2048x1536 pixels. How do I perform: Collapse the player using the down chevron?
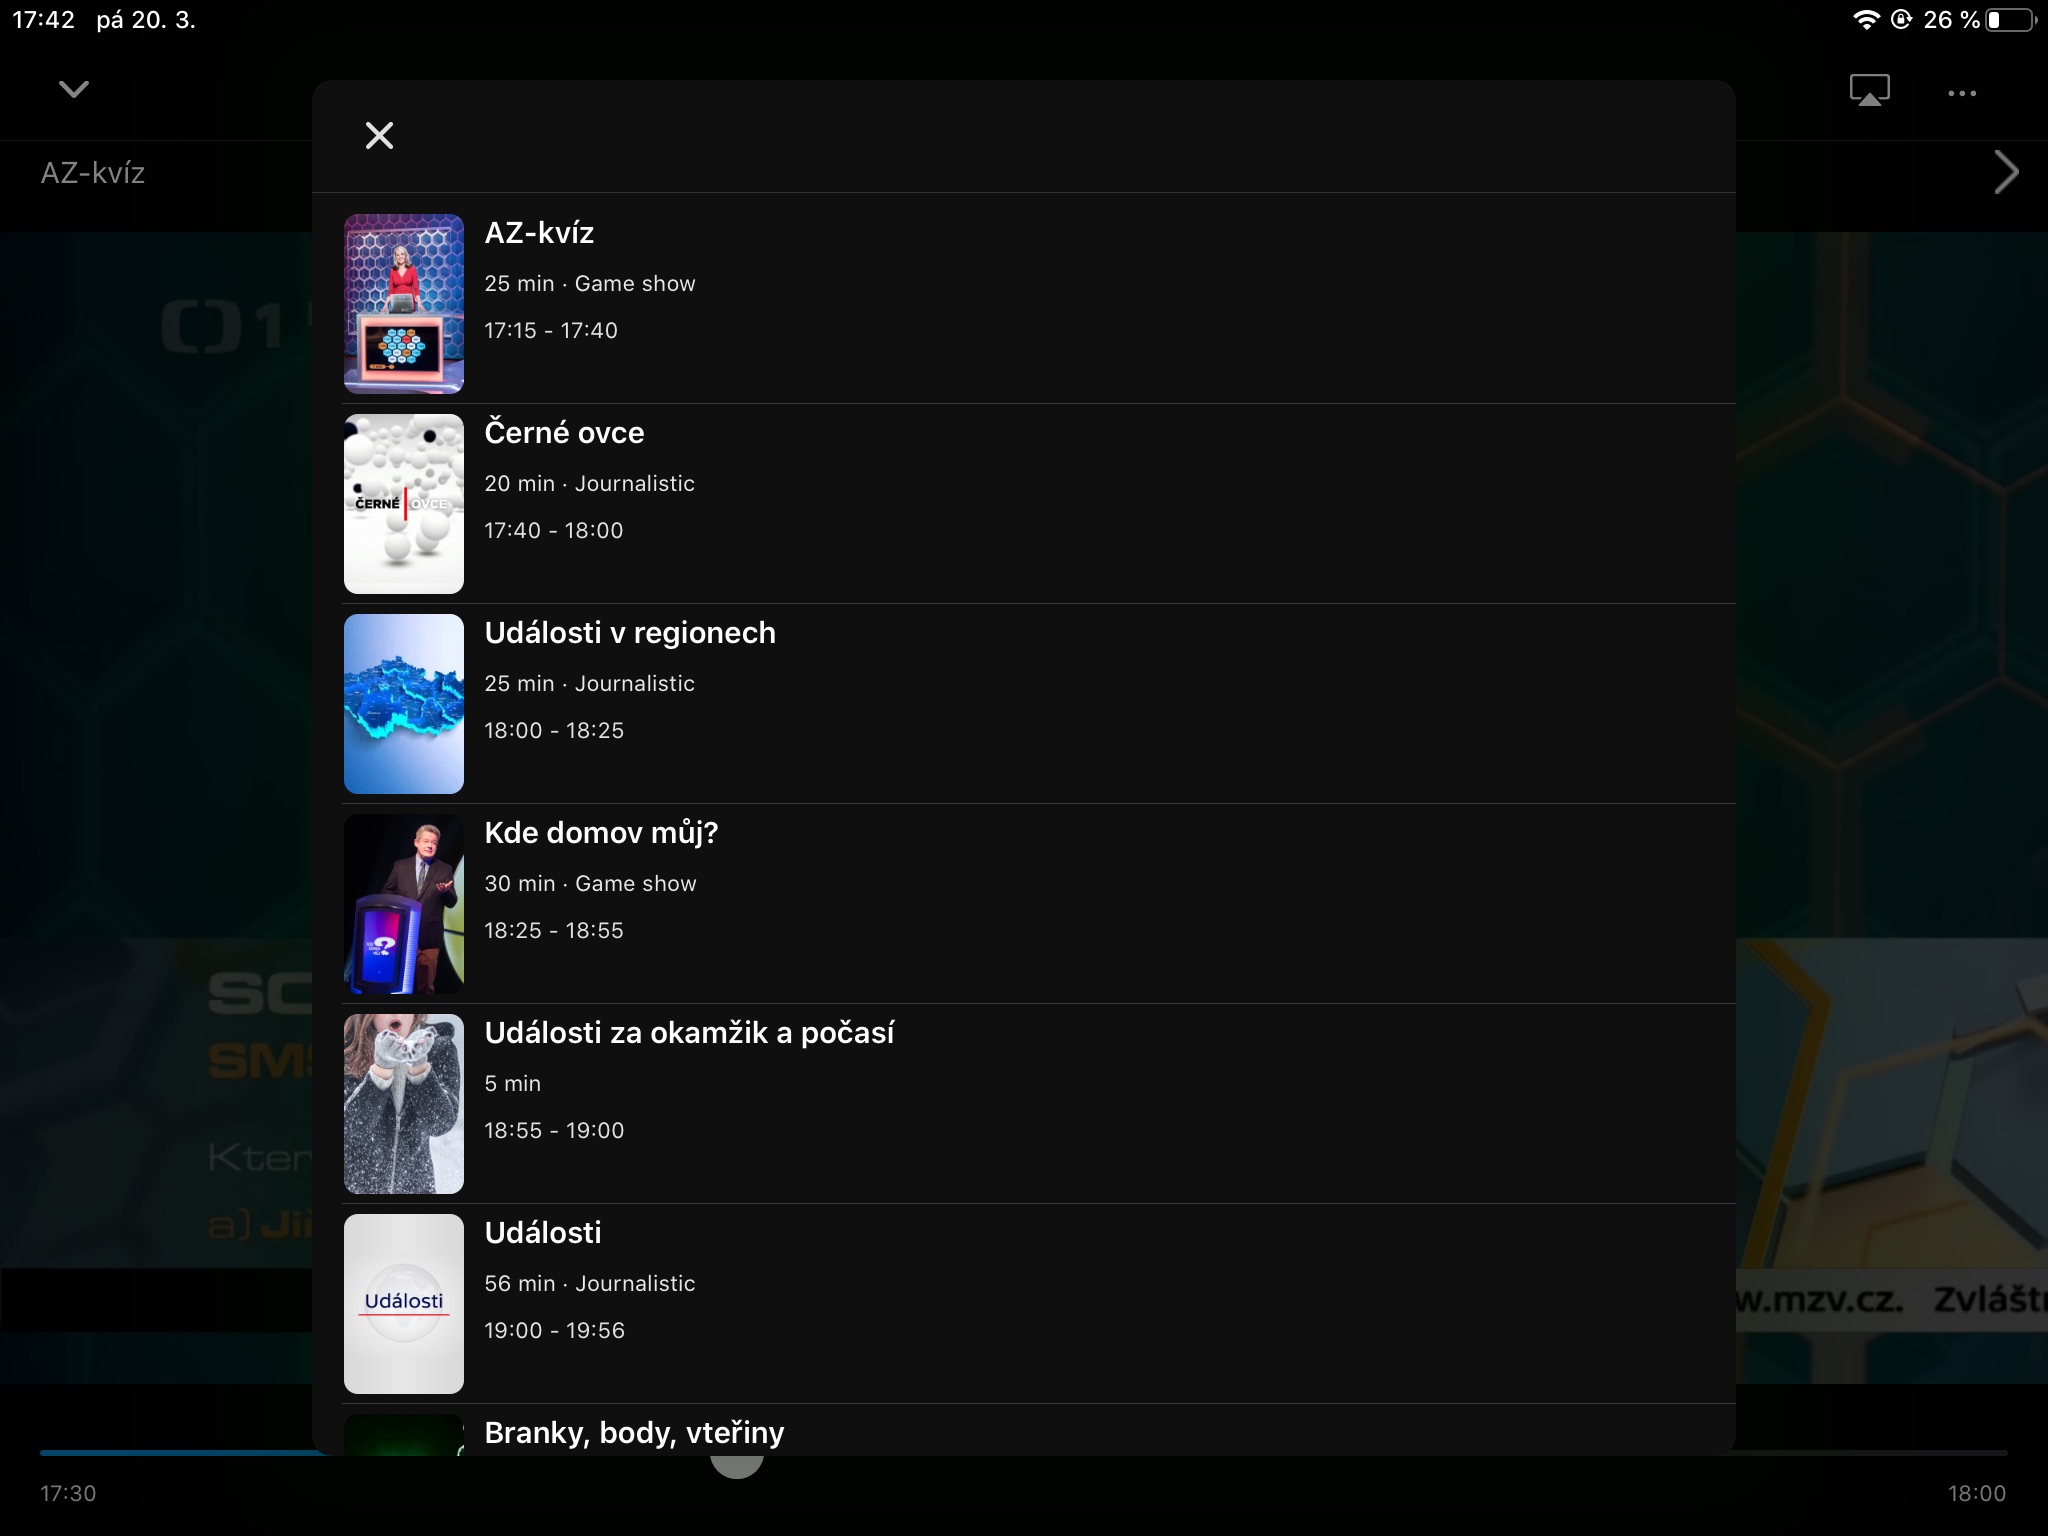coord(73,89)
